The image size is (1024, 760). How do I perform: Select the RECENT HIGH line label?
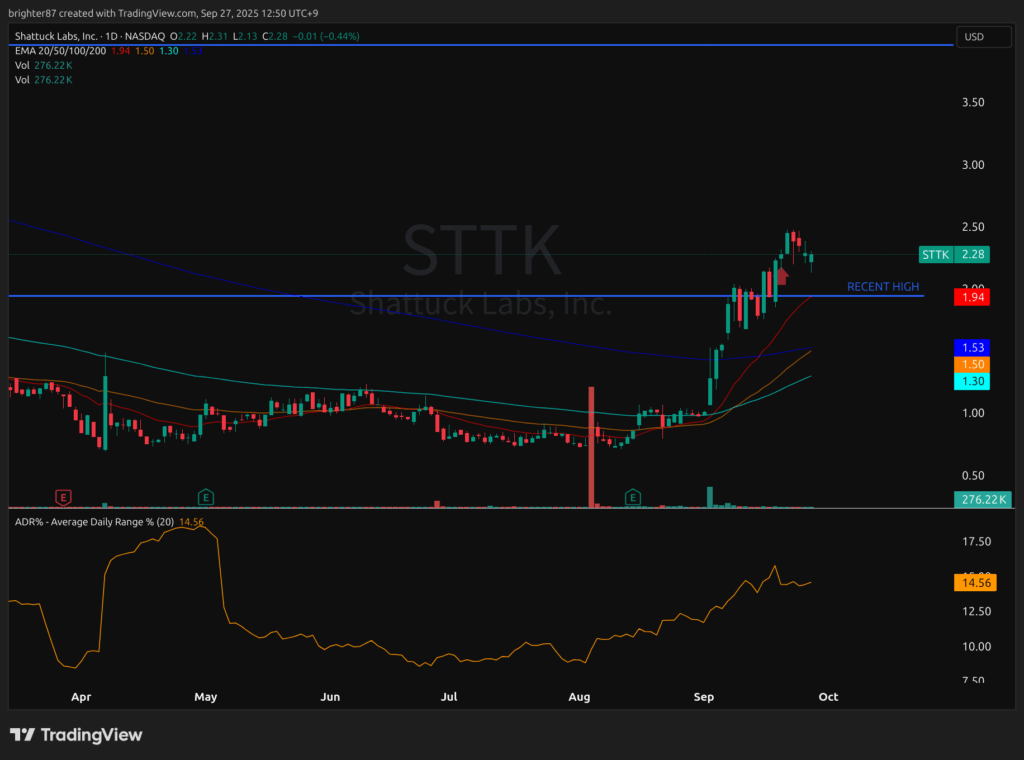883,287
